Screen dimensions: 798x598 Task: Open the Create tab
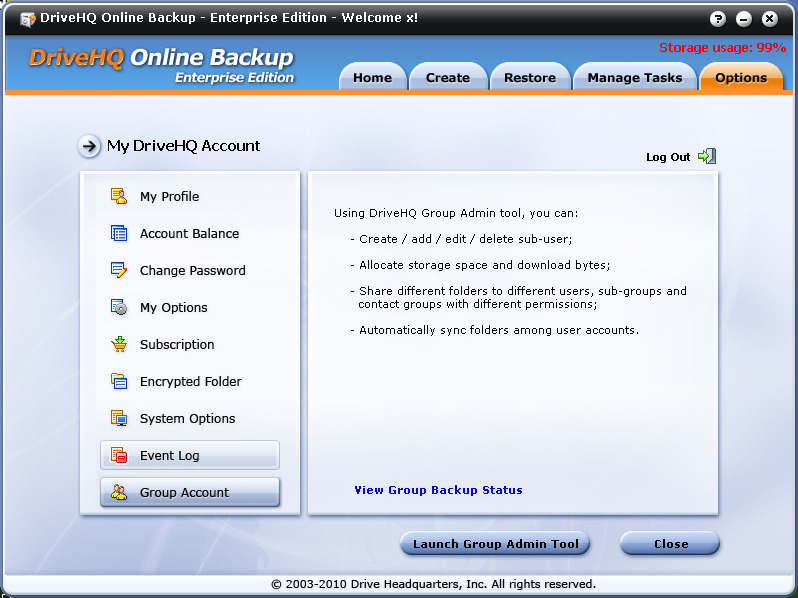pos(447,78)
